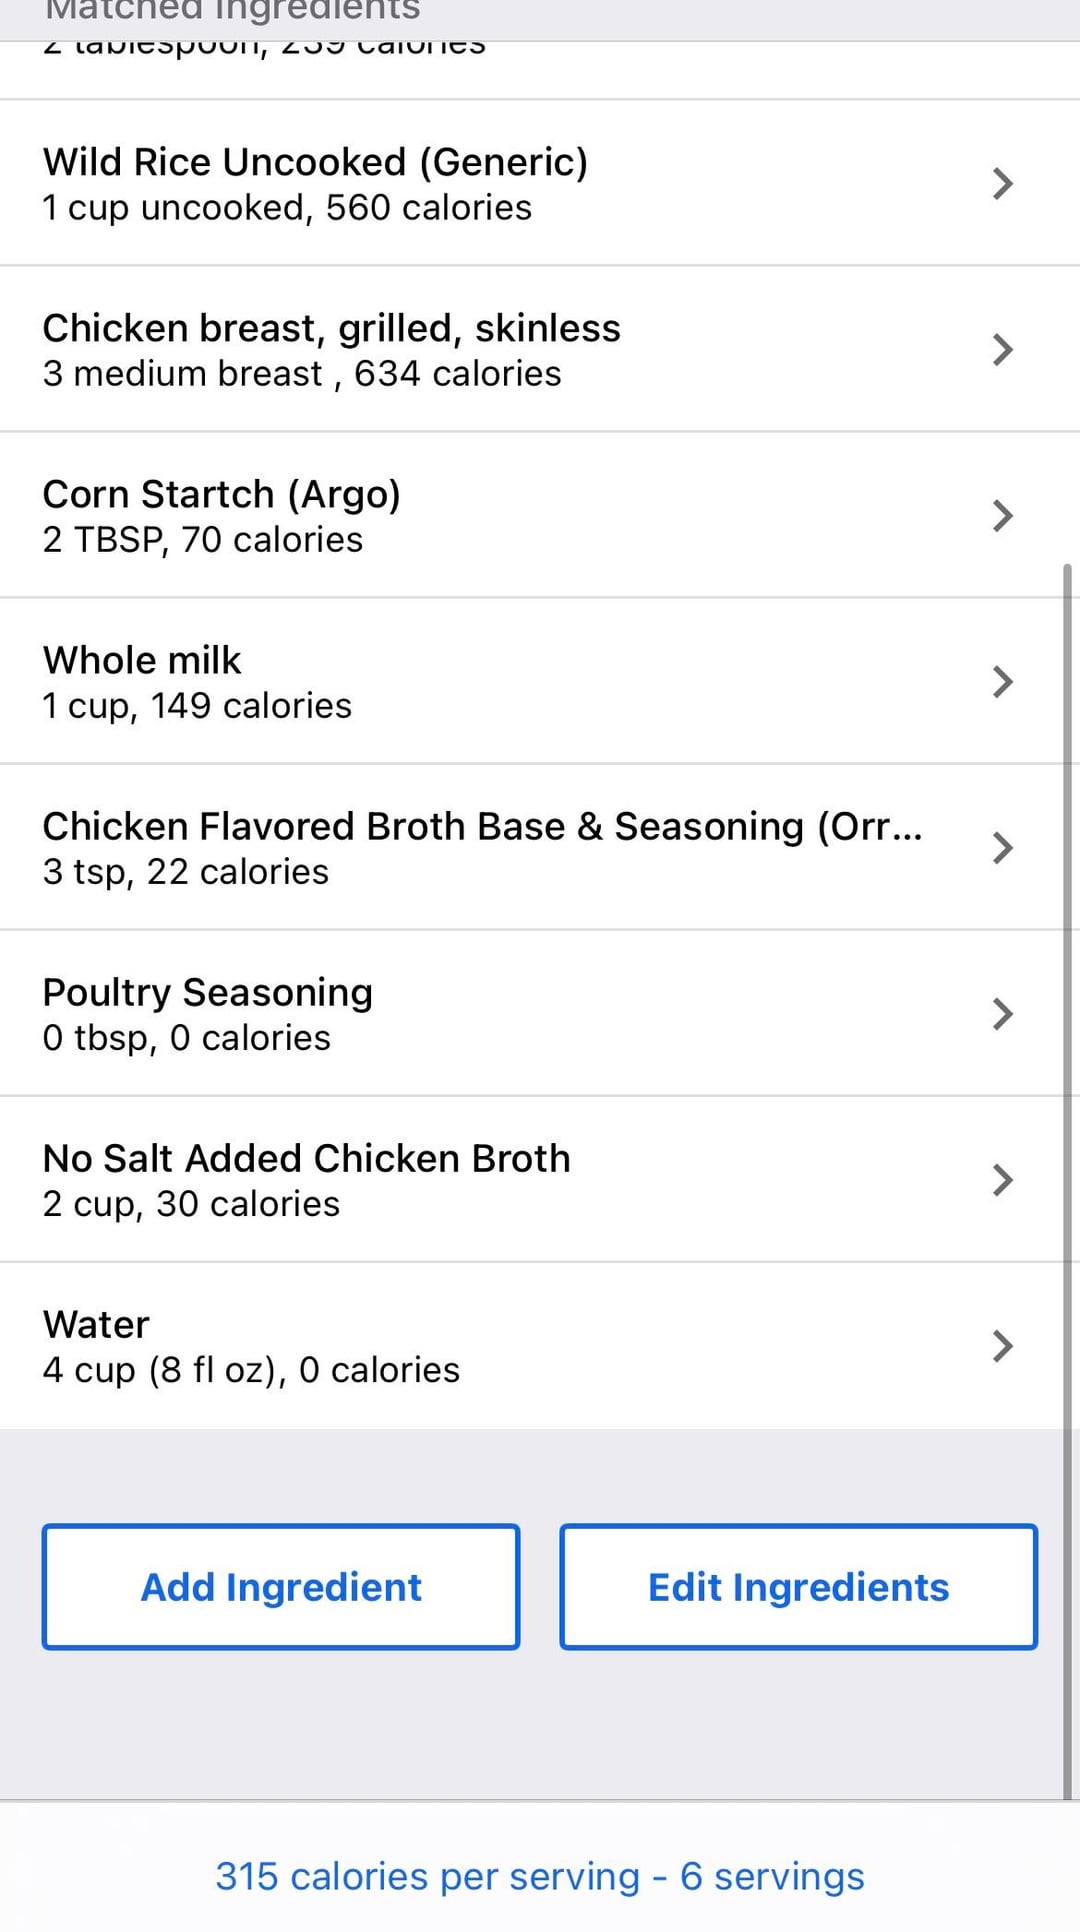Tap the Whole milk chevron arrow
This screenshot has width=1080, height=1932.
[1002, 682]
